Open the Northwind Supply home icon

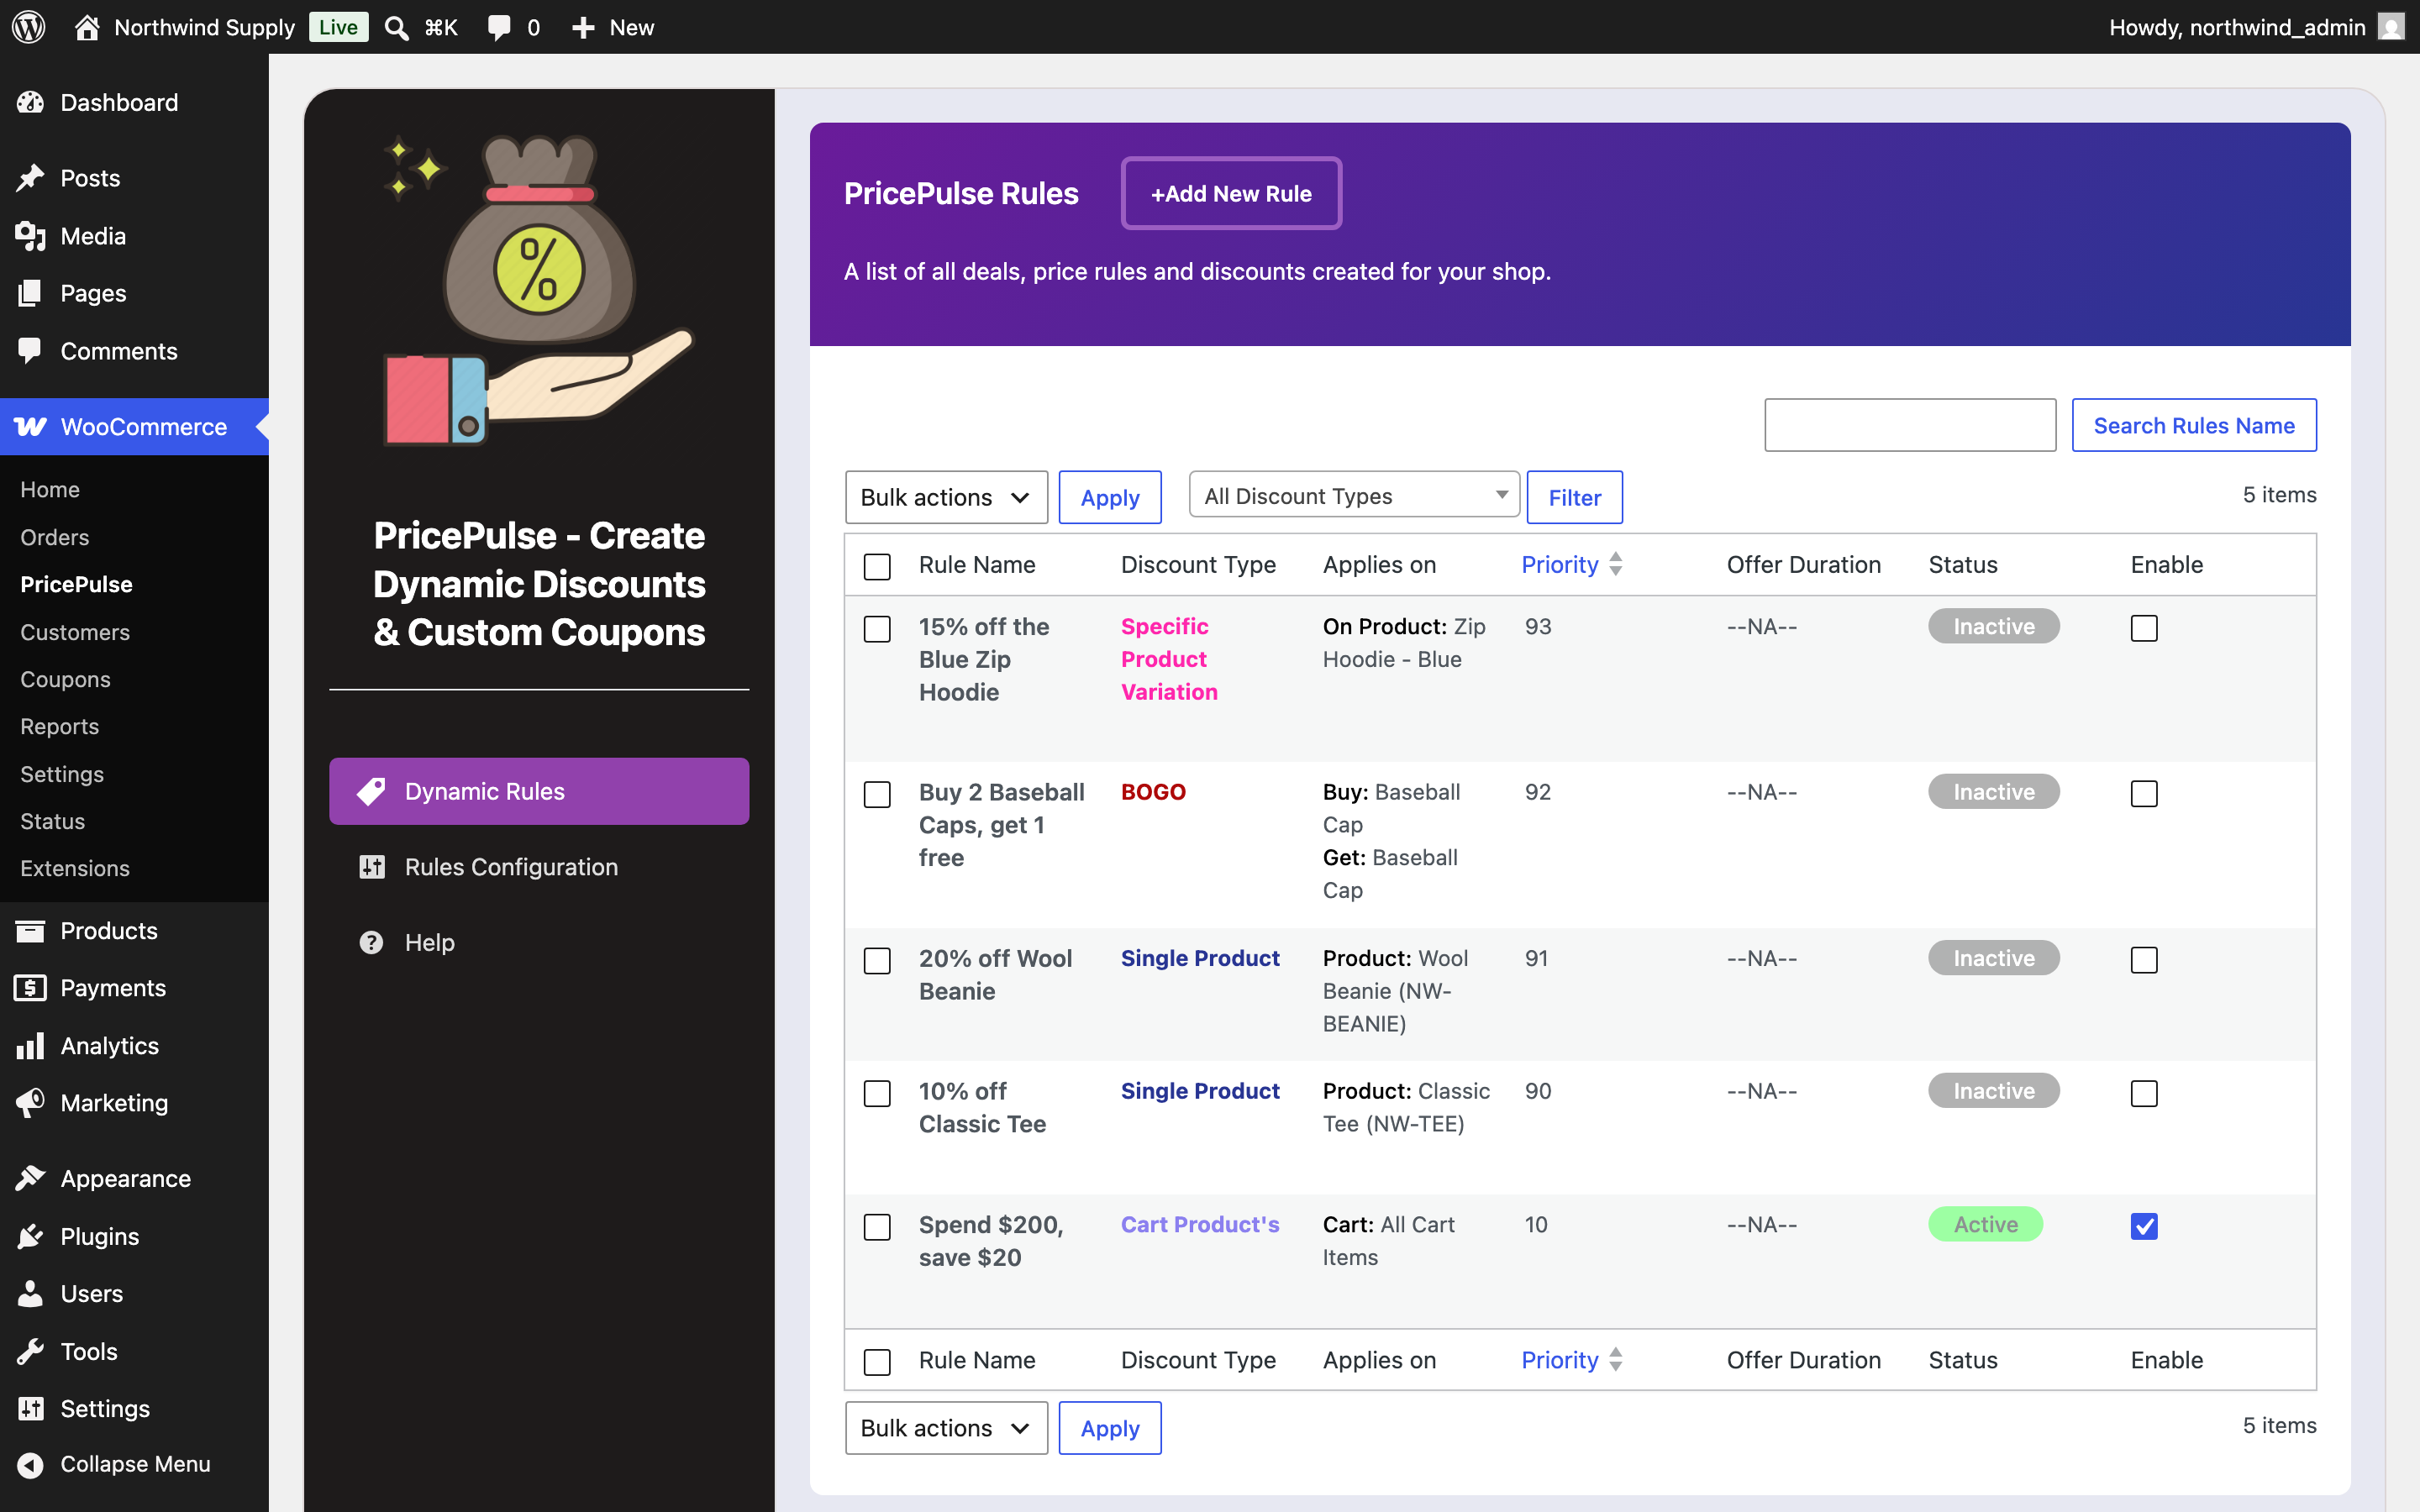coord(87,27)
